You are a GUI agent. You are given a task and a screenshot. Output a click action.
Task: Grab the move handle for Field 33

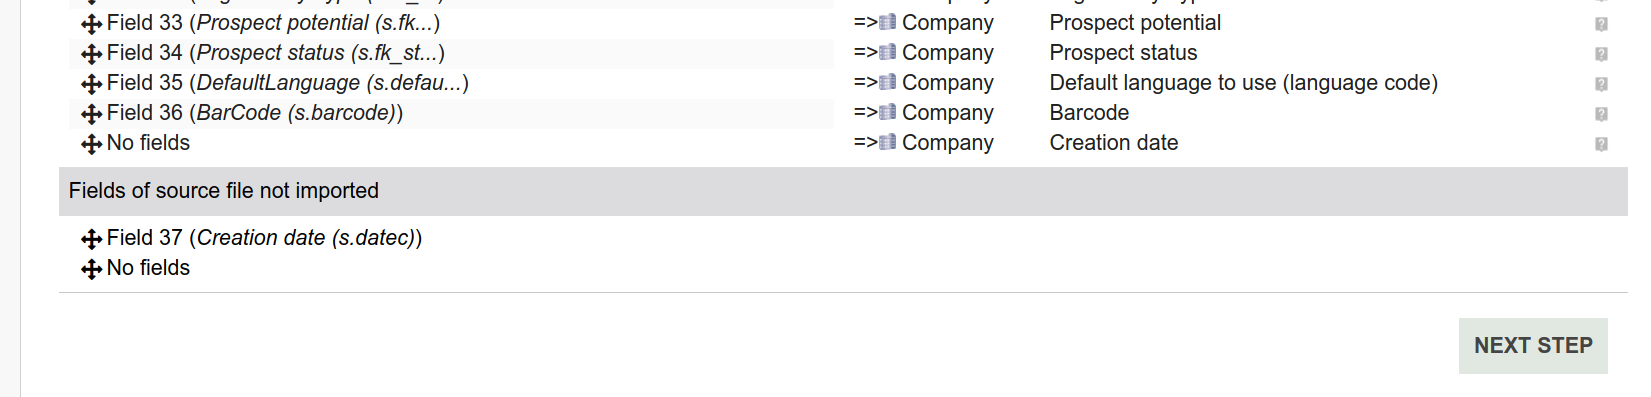[91, 24]
